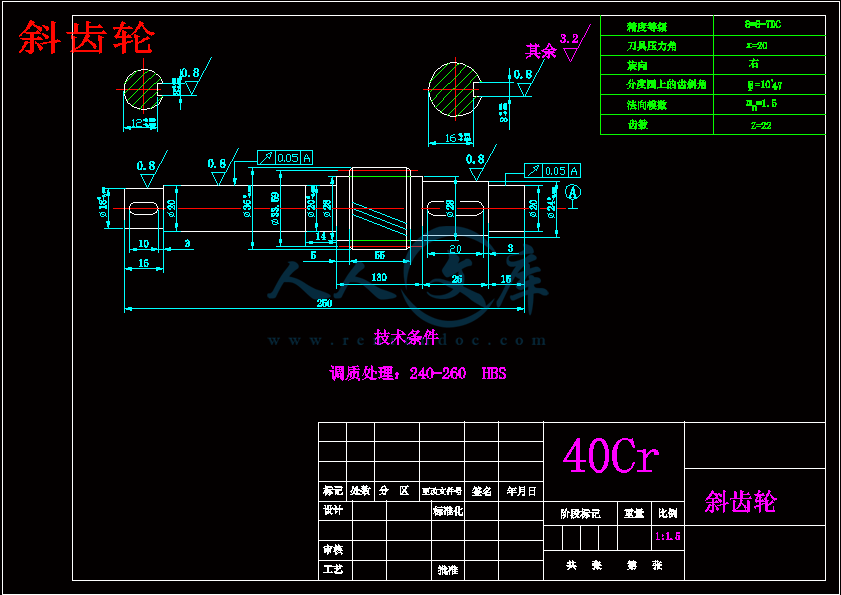The image size is (841, 595).
Task: Select the 标准化 title block cell
Action: click(x=448, y=511)
